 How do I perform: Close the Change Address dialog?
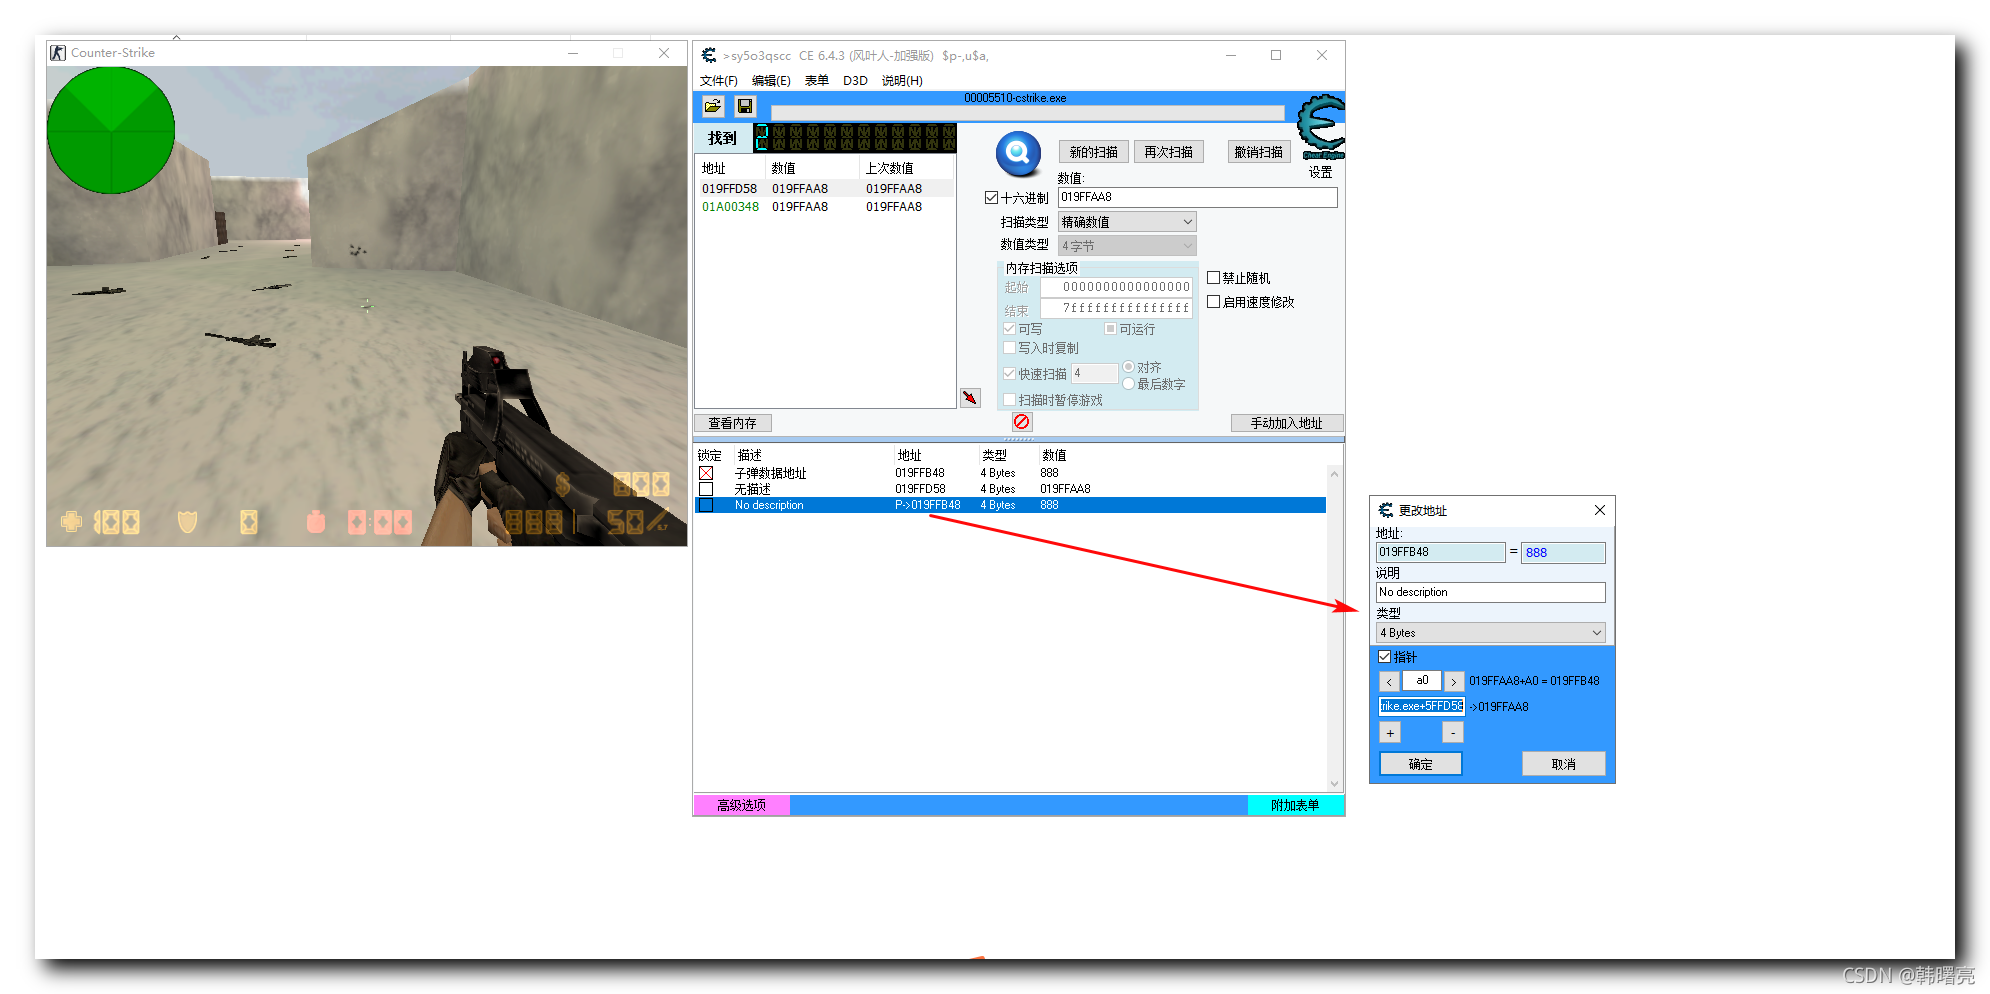click(x=1599, y=510)
